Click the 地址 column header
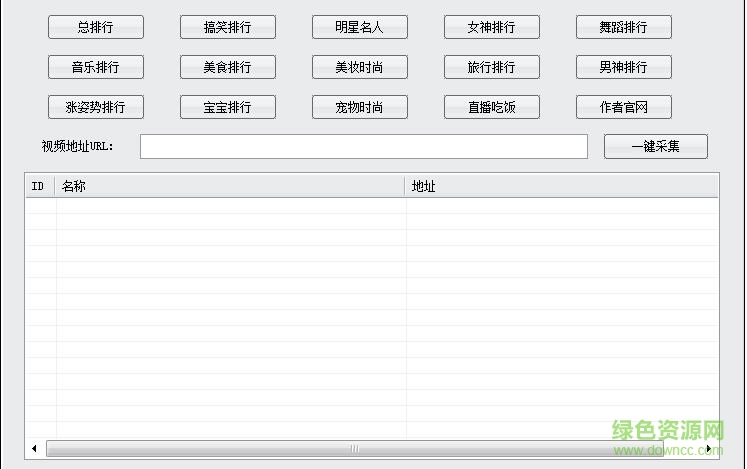 560,186
